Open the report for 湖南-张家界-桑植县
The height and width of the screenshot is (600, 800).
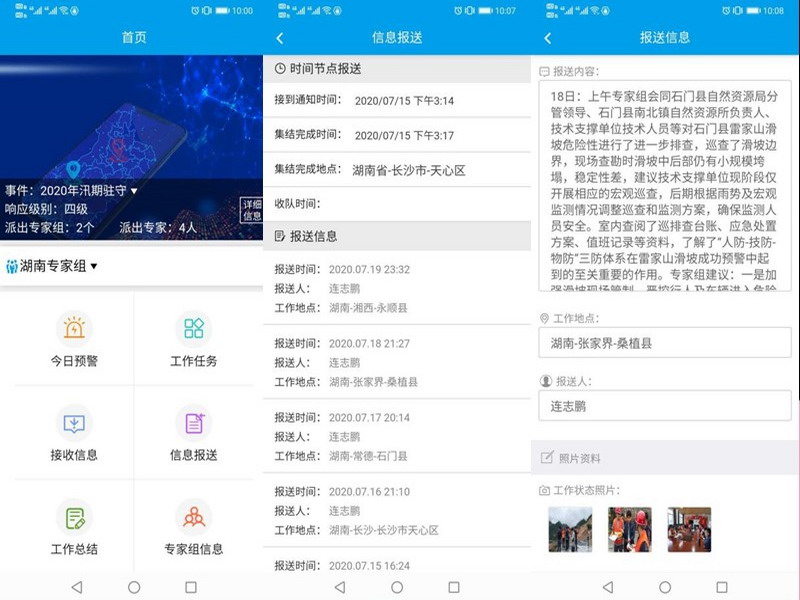coord(397,362)
